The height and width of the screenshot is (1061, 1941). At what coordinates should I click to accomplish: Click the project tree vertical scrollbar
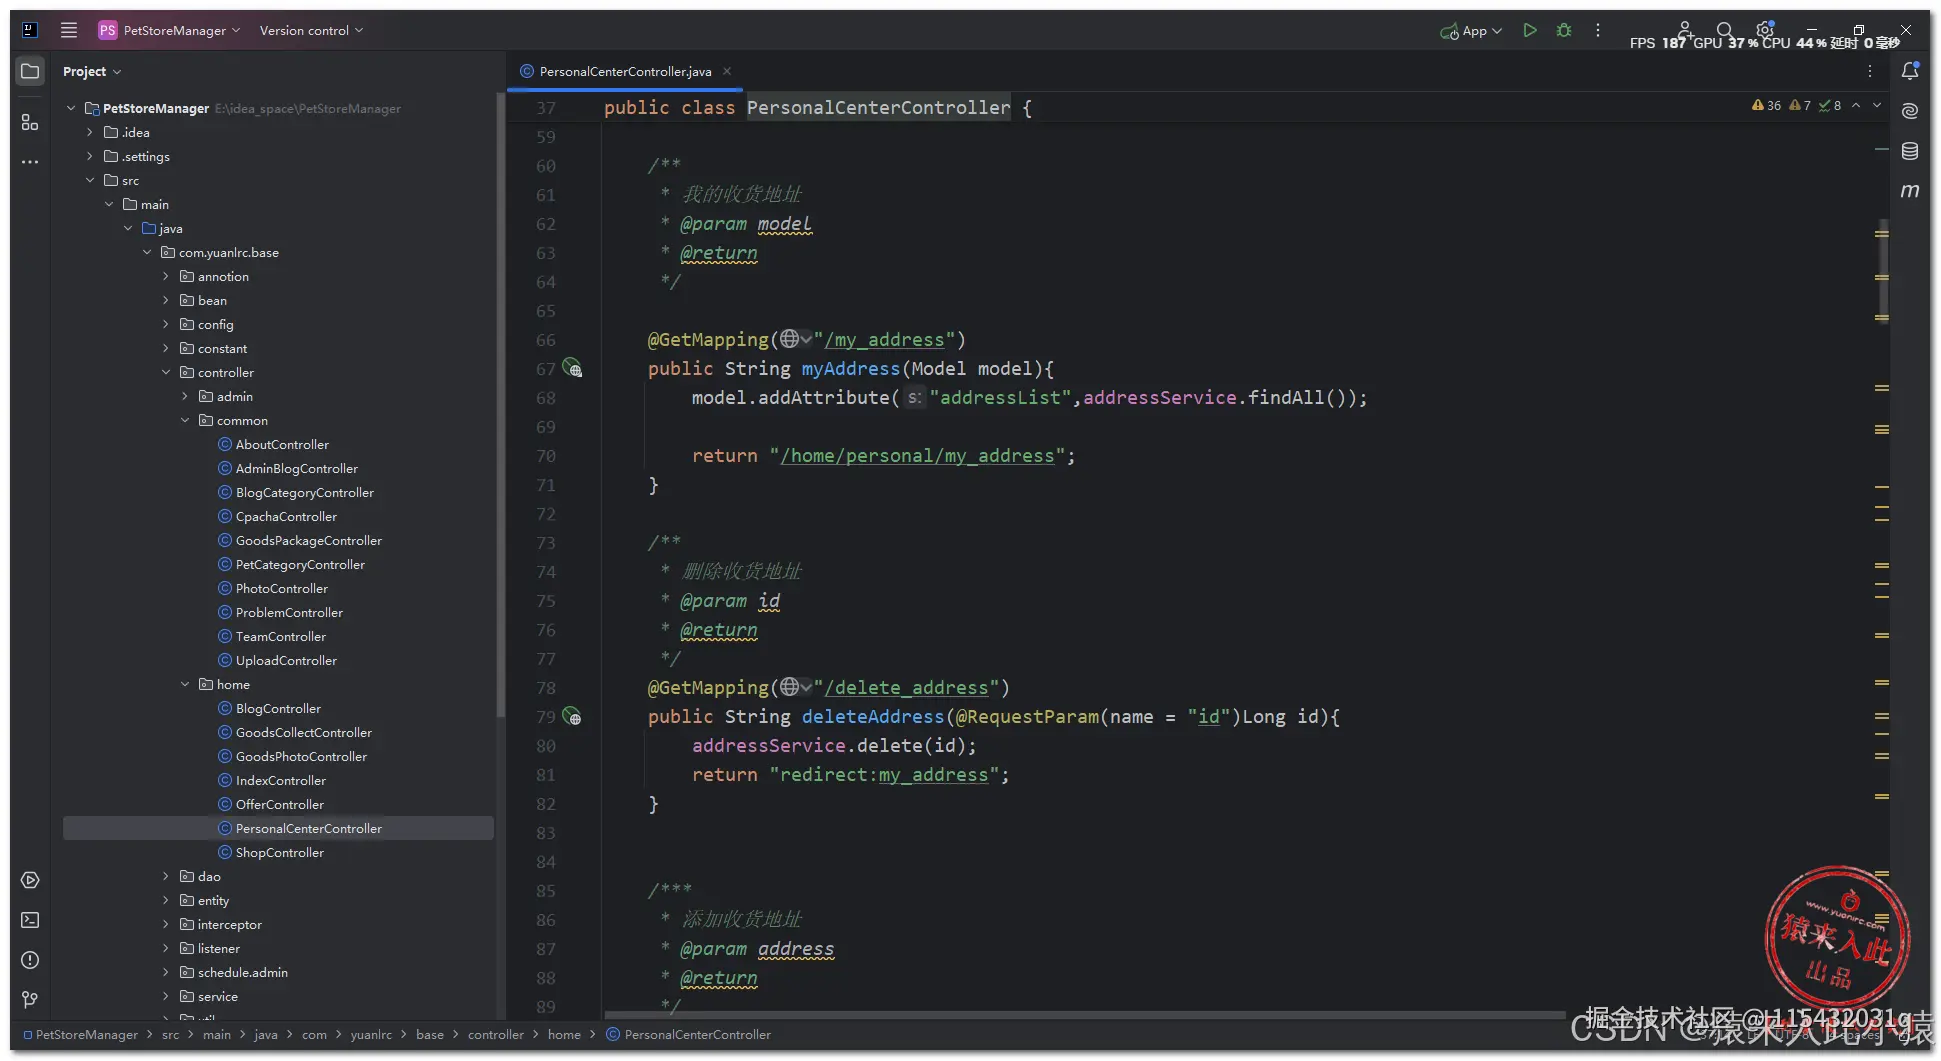click(x=500, y=405)
